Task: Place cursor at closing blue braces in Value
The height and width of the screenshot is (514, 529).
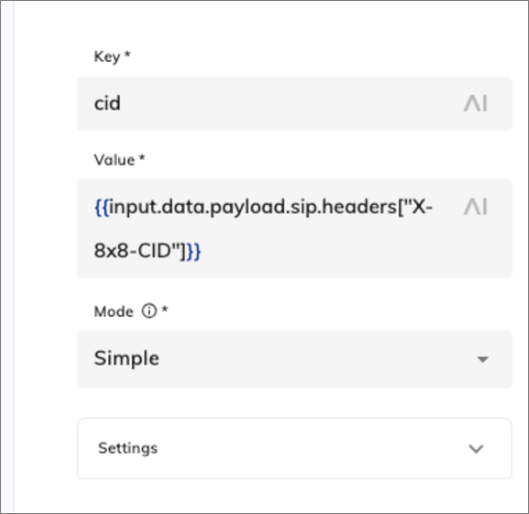Action: (x=193, y=251)
